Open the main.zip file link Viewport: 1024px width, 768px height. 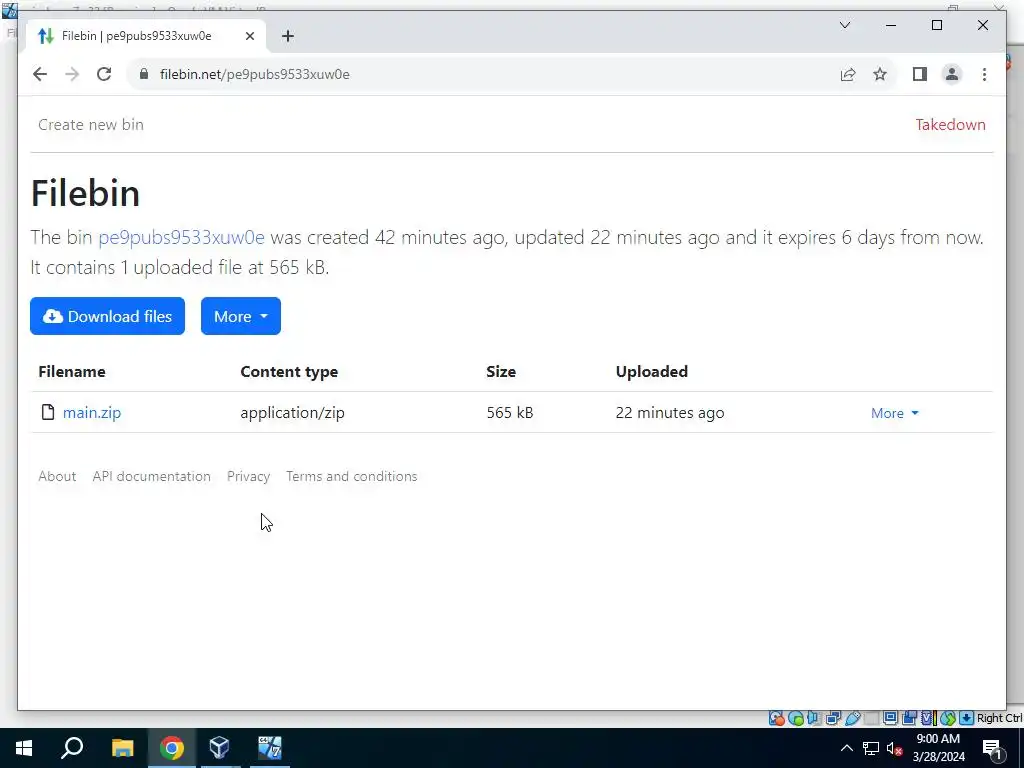tap(92, 413)
